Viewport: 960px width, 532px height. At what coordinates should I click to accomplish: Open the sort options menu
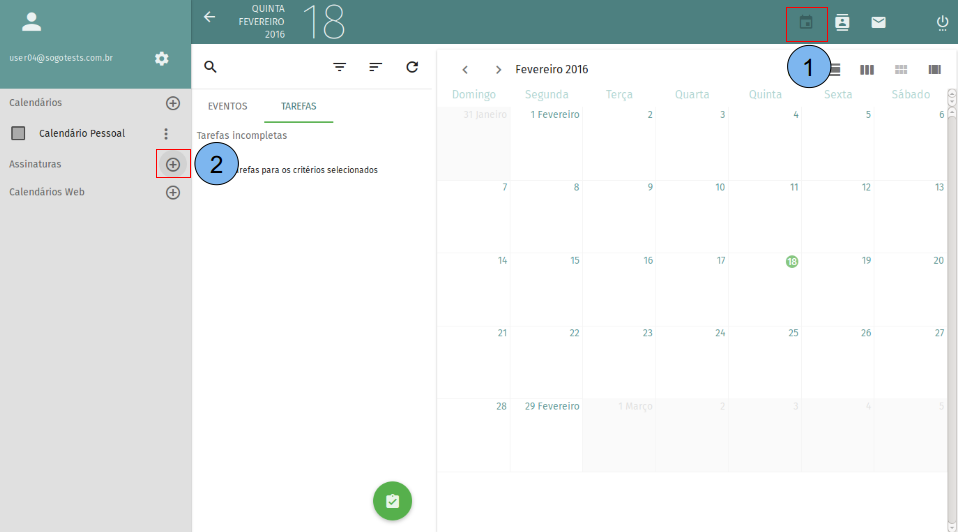pyautogui.click(x=376, y=67)
